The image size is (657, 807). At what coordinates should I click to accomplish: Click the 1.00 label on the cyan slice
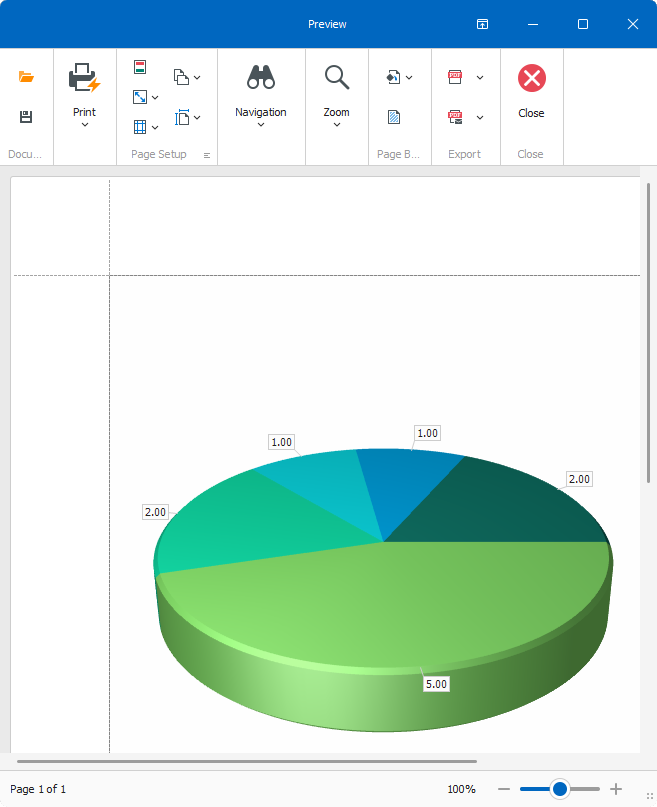pos(281,442)
